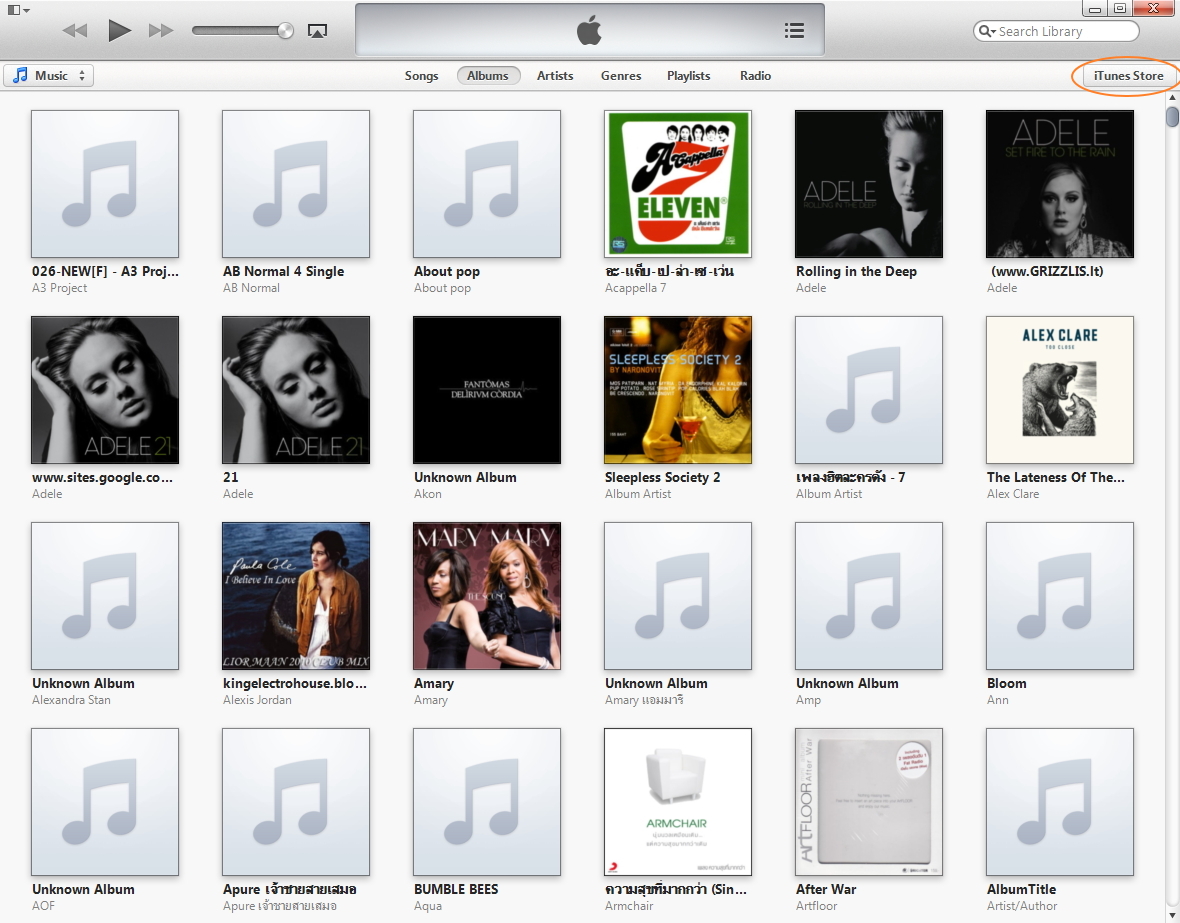Open the Alex Clare Lateness album cover
The height and width of the screenshot is (923, 1180).
click(x=1060, y=390)
